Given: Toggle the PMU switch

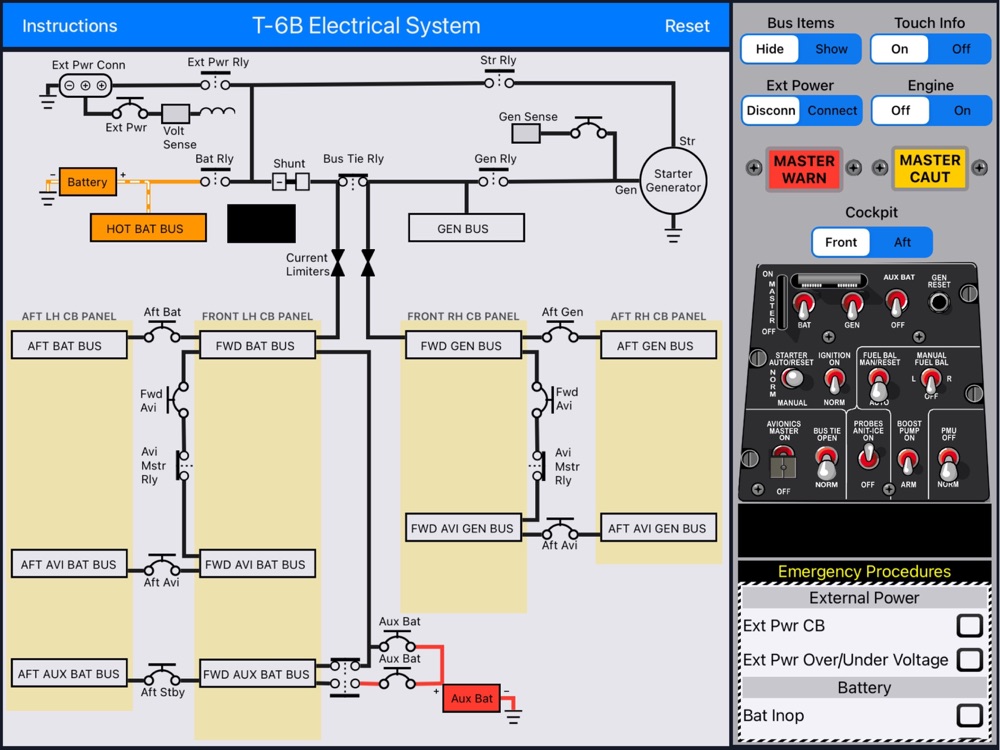Looking at the screenshot, I should tap(948, 464).
